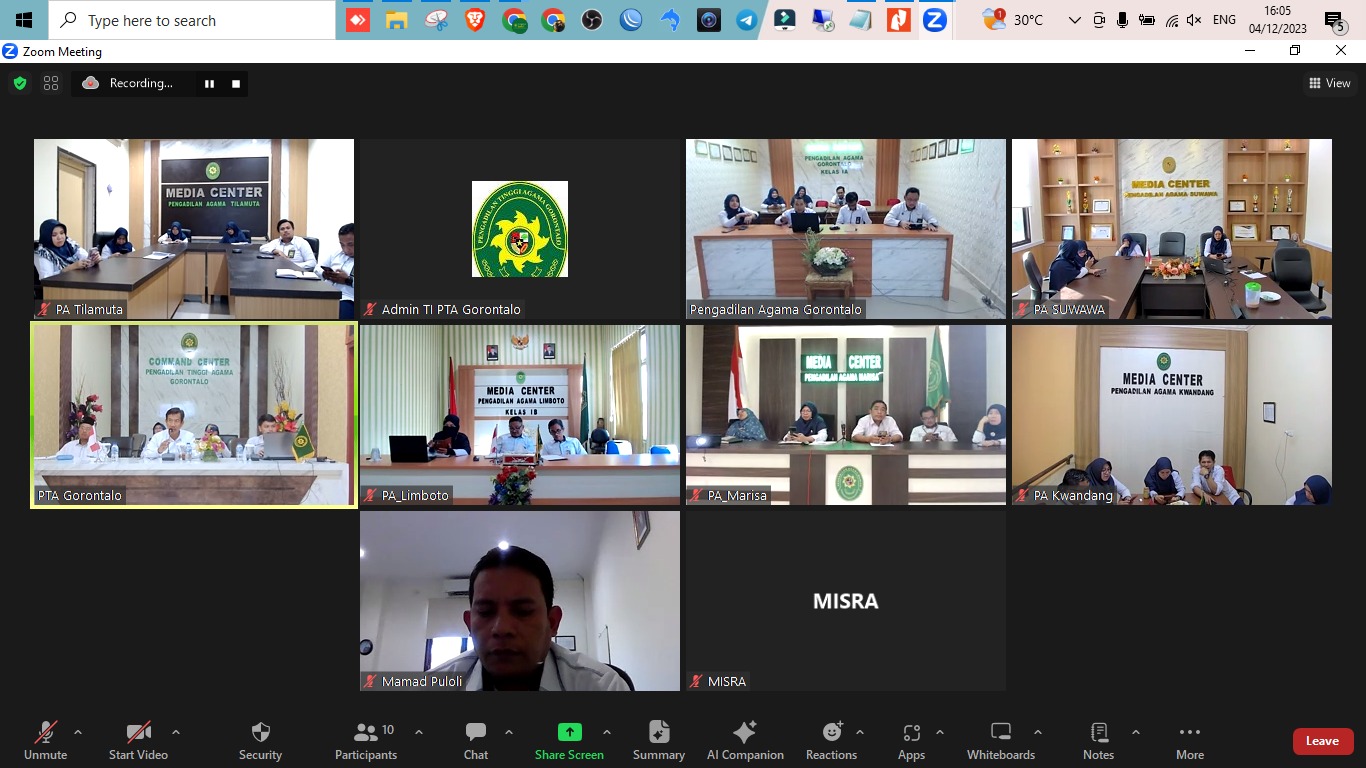Select the Mamad Puloli video tile
This screenshot has height=768, width=1366.
click(x=520, y=600)
